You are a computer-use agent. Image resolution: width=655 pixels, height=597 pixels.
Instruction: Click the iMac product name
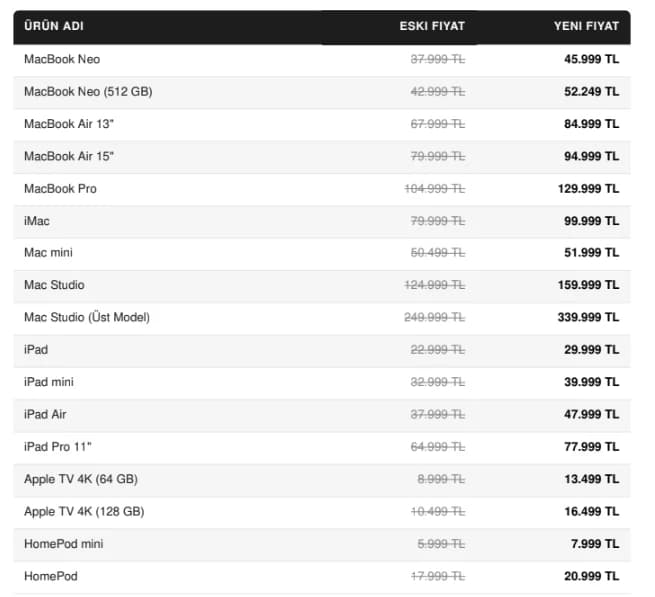37,221
